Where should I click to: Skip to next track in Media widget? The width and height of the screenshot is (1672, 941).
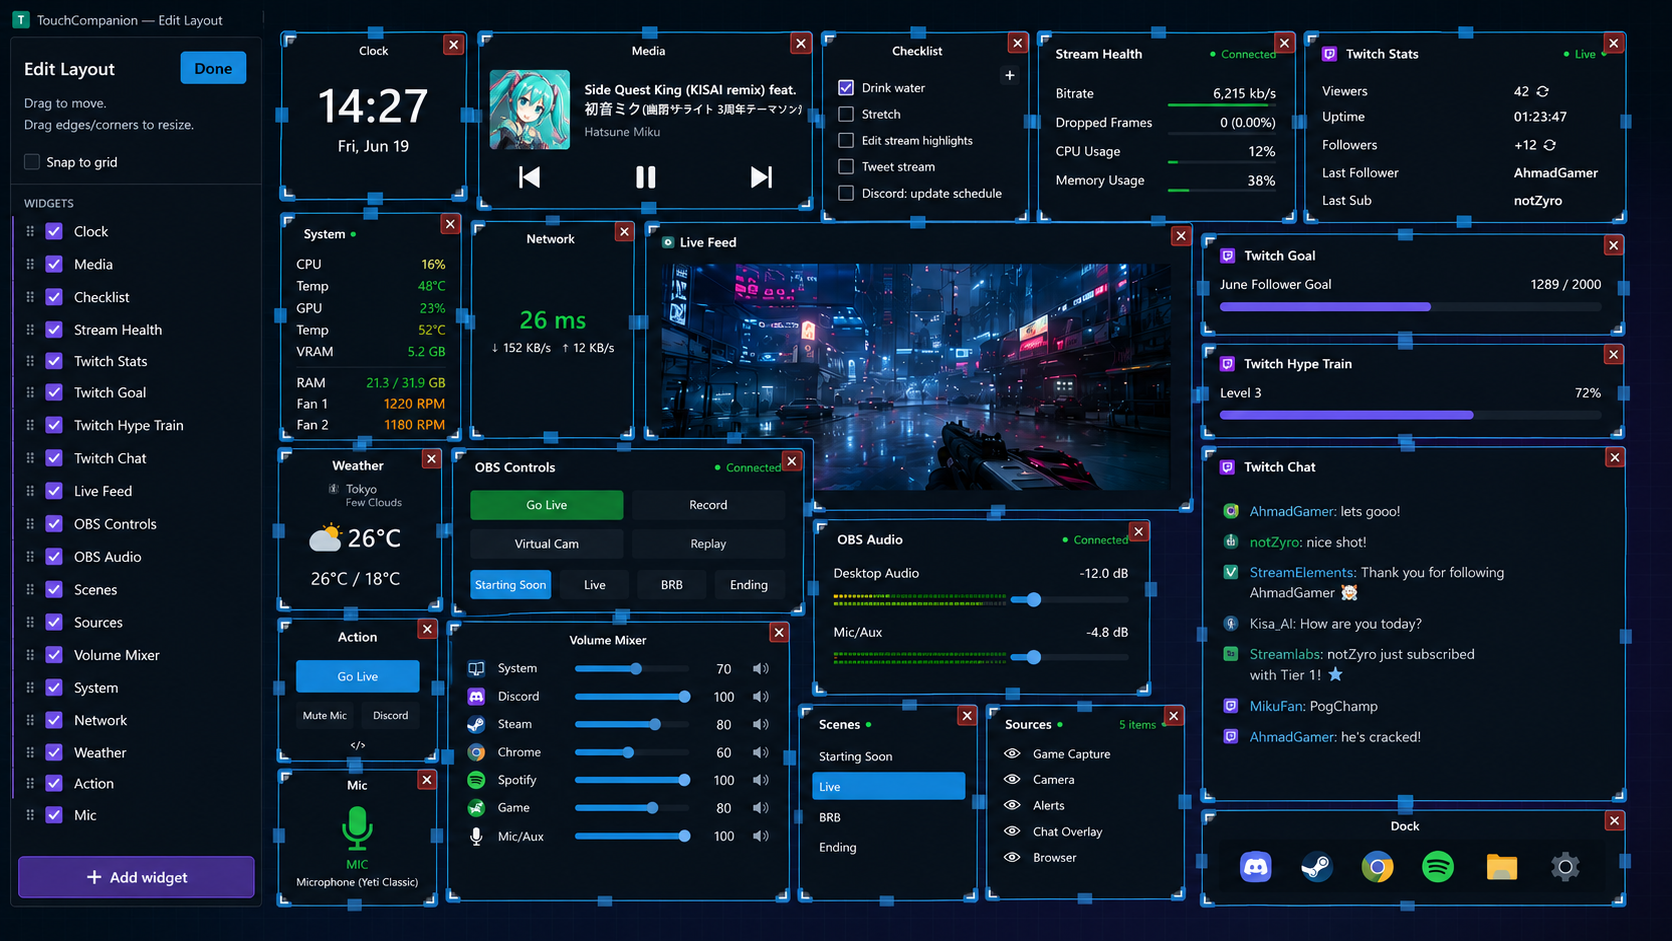[x=761, y=177]
